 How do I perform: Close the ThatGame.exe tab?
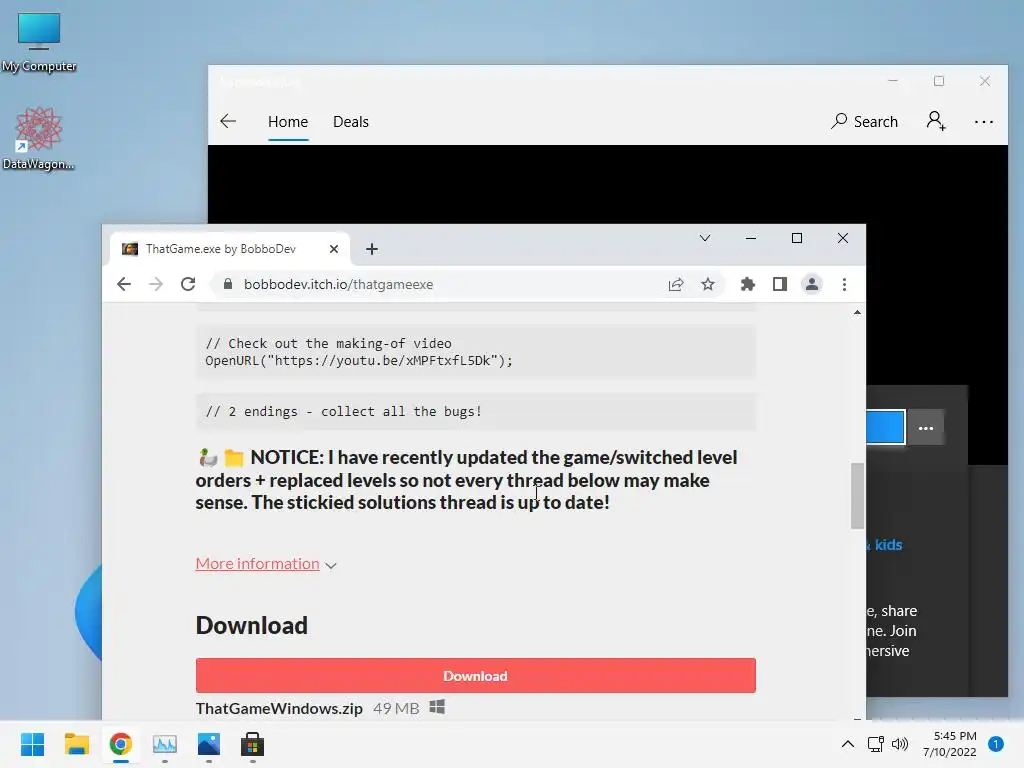334,249
